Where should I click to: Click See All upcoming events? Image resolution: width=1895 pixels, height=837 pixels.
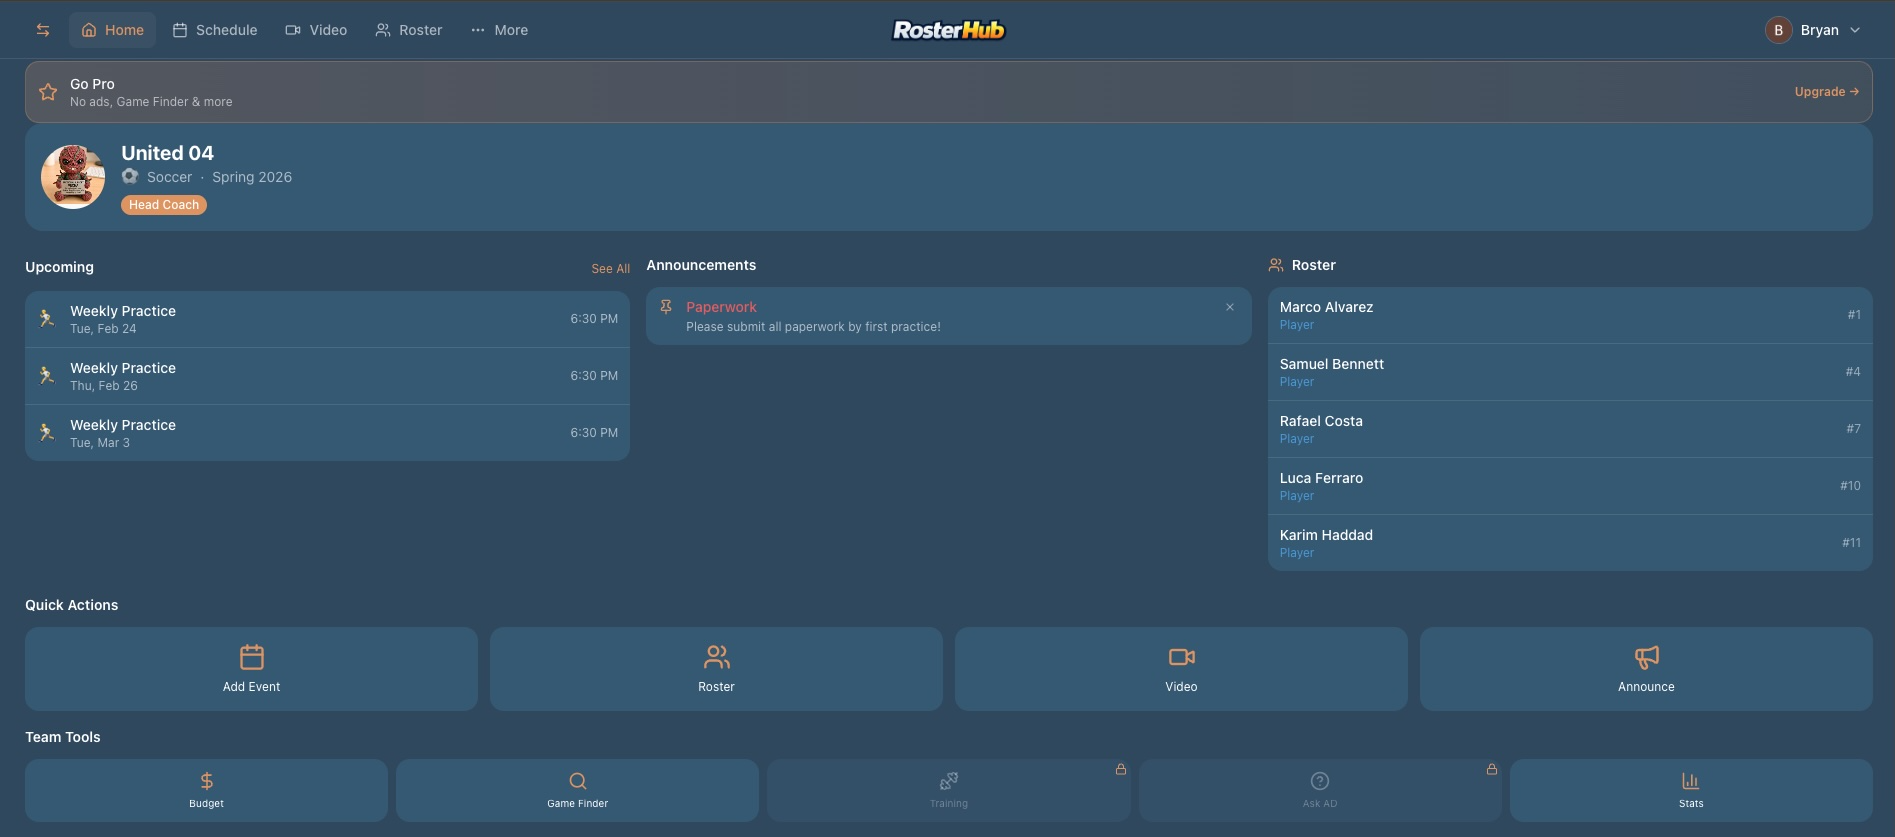click(x=610, y=269)
